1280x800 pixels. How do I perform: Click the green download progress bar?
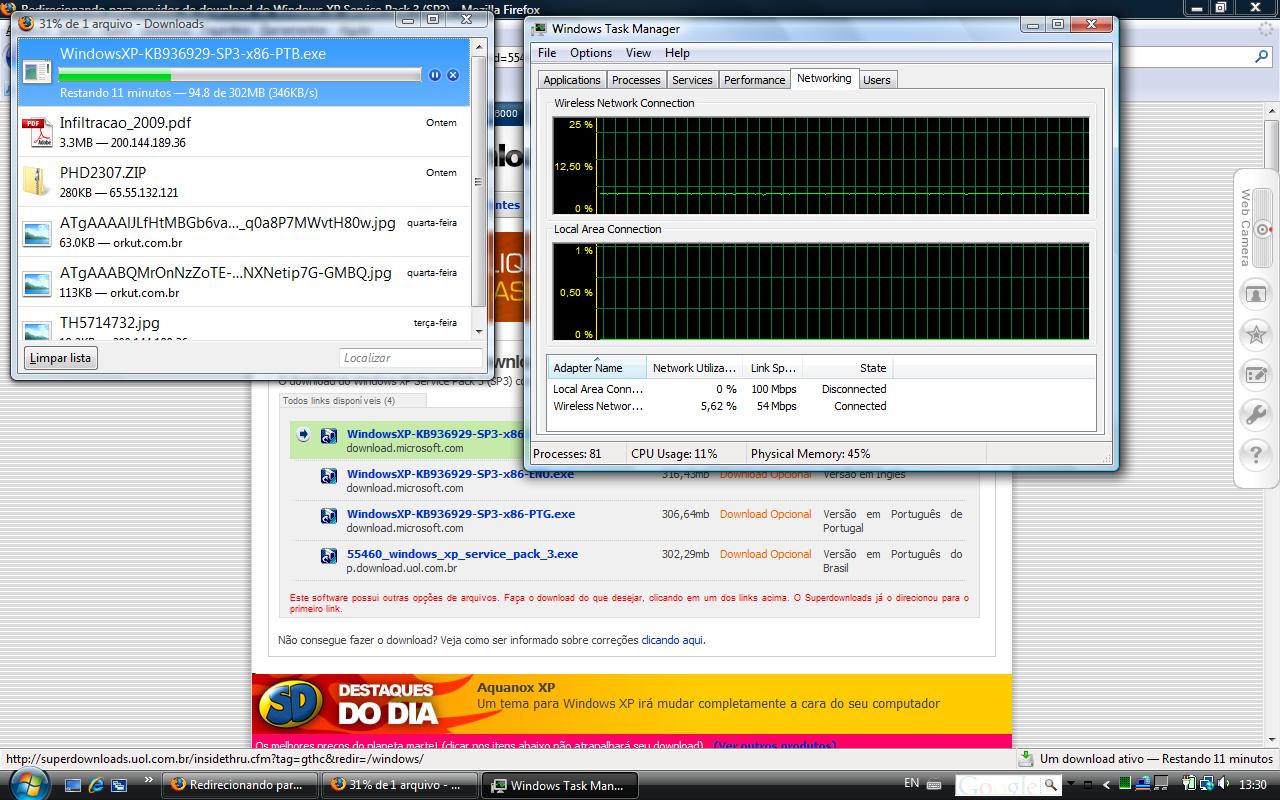(x=240, y=76)
